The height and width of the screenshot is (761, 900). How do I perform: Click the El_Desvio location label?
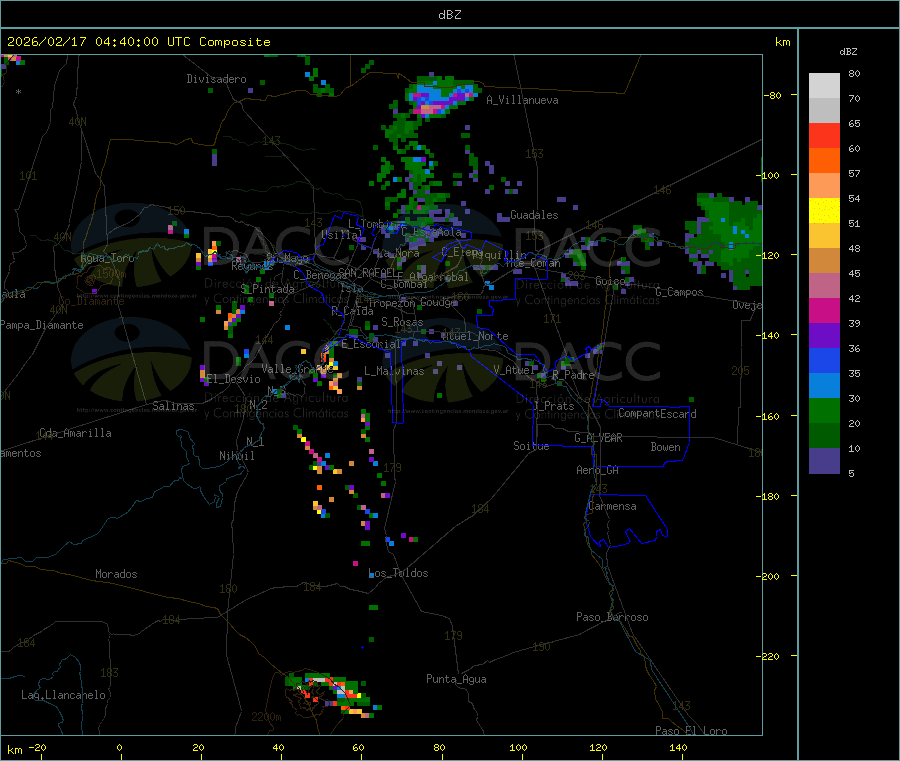tap(233, 379)
